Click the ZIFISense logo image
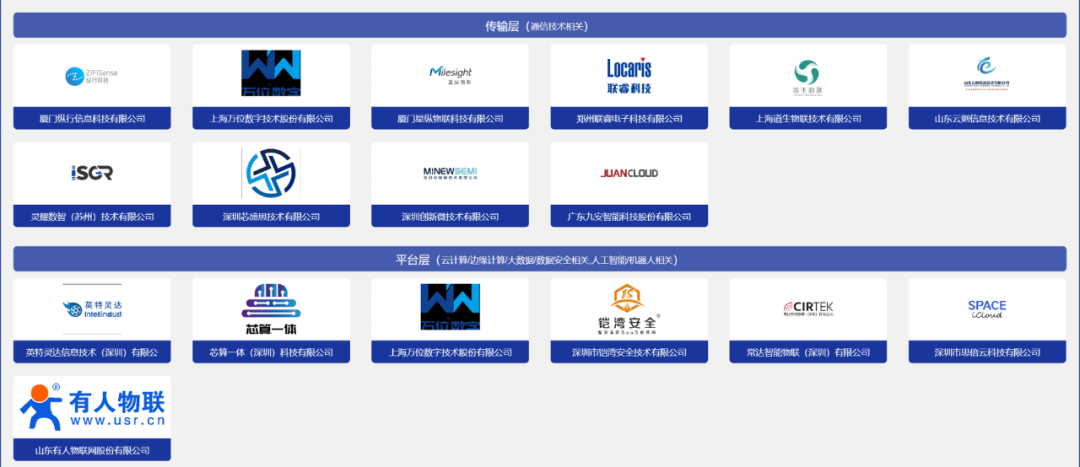 (92, 76)
